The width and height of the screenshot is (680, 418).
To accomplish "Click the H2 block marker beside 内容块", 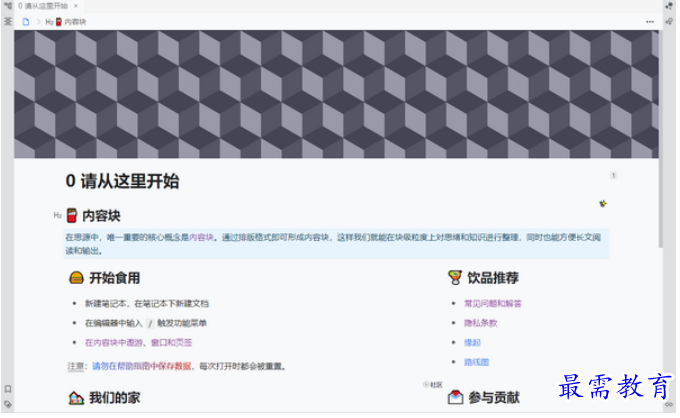I will (x=58, y=216).
